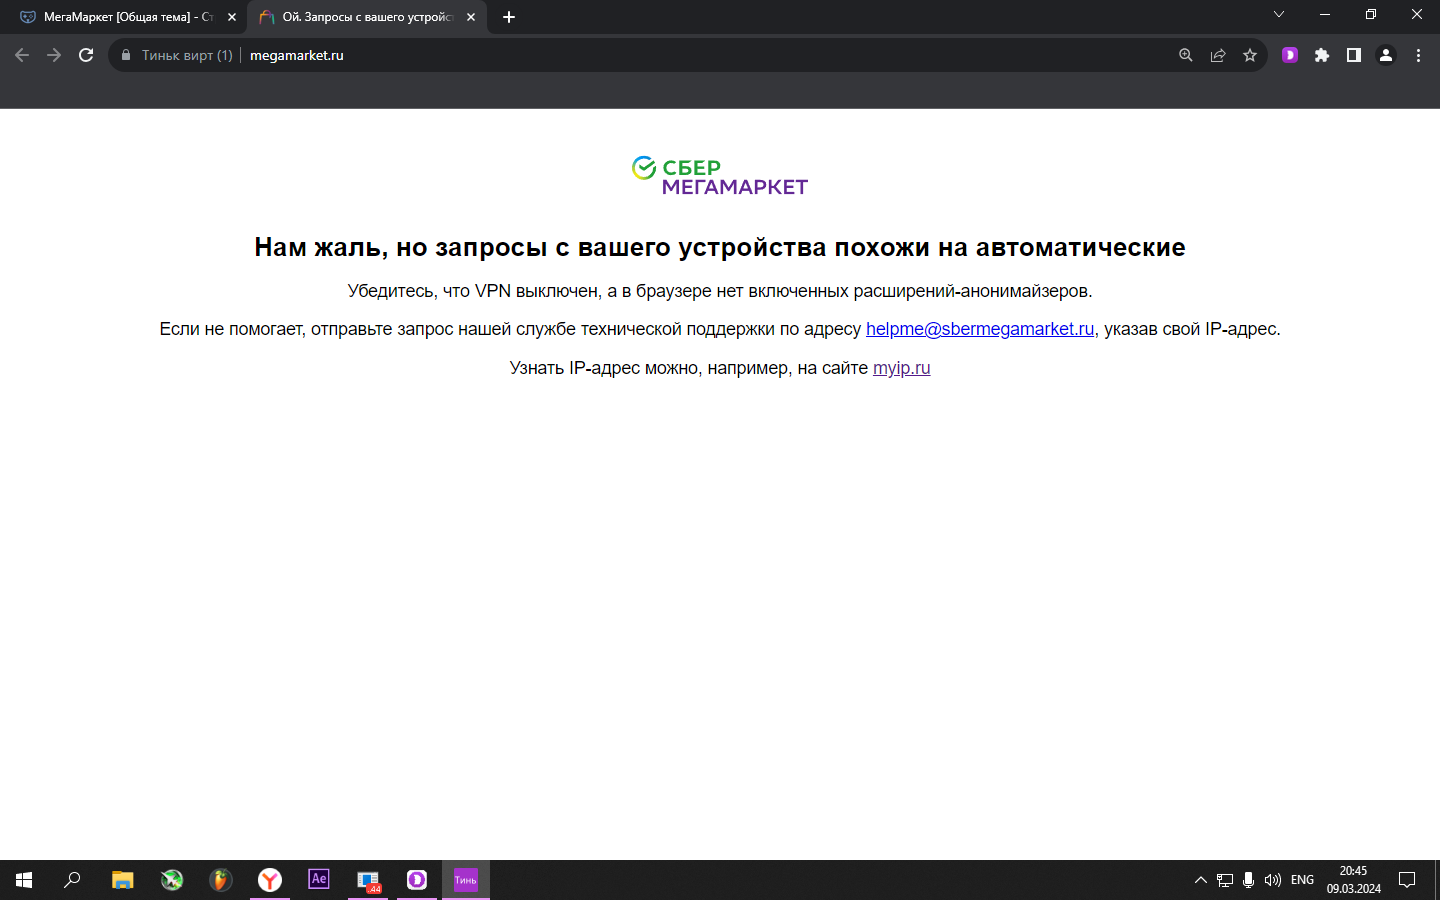Close the 'Ой. Запросы с вашего устройства' tab
Screen dimensions: 1440x900
(x=471, y=17)
